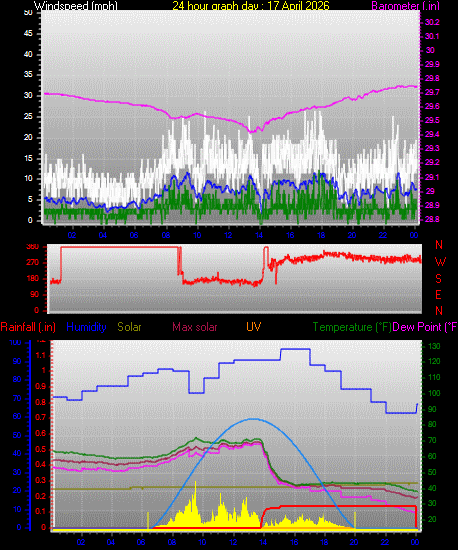Click hour label 12 under the windspeed graph

pos(228,235)
